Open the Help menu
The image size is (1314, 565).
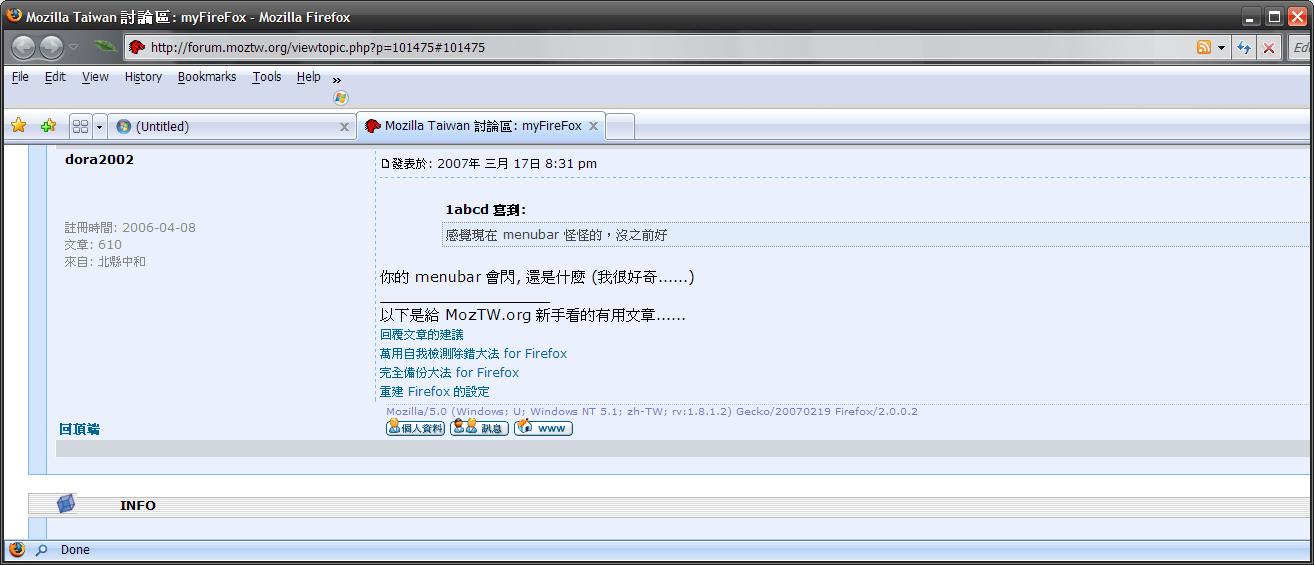coord(309,77)
